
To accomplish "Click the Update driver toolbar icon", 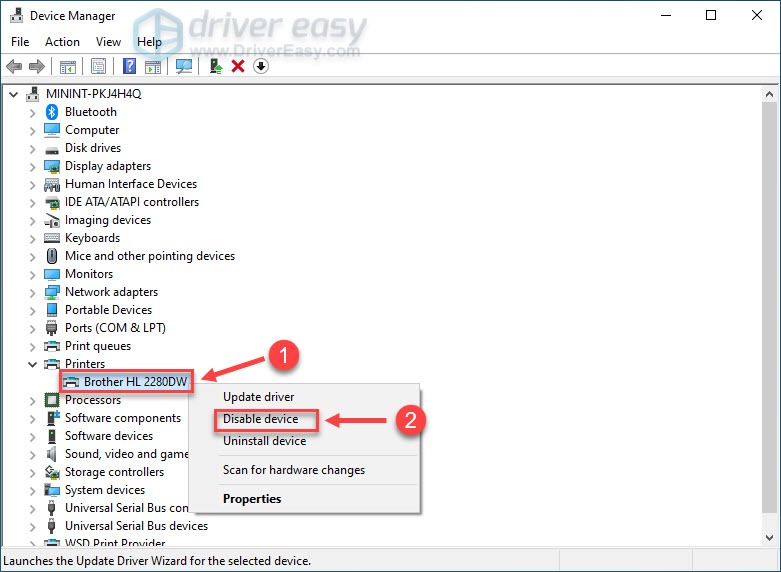I will tap(215, 67).
